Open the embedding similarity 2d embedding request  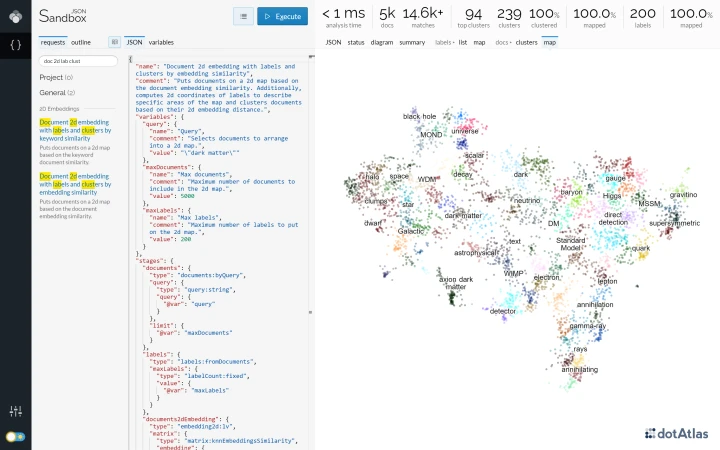click(x=75, y=184)
